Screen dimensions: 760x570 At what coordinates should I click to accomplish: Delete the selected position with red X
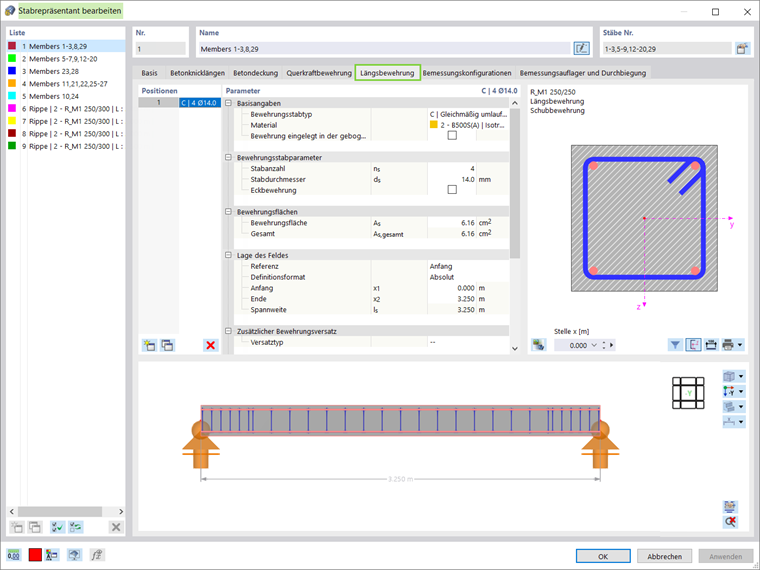(x=210, y=345)
